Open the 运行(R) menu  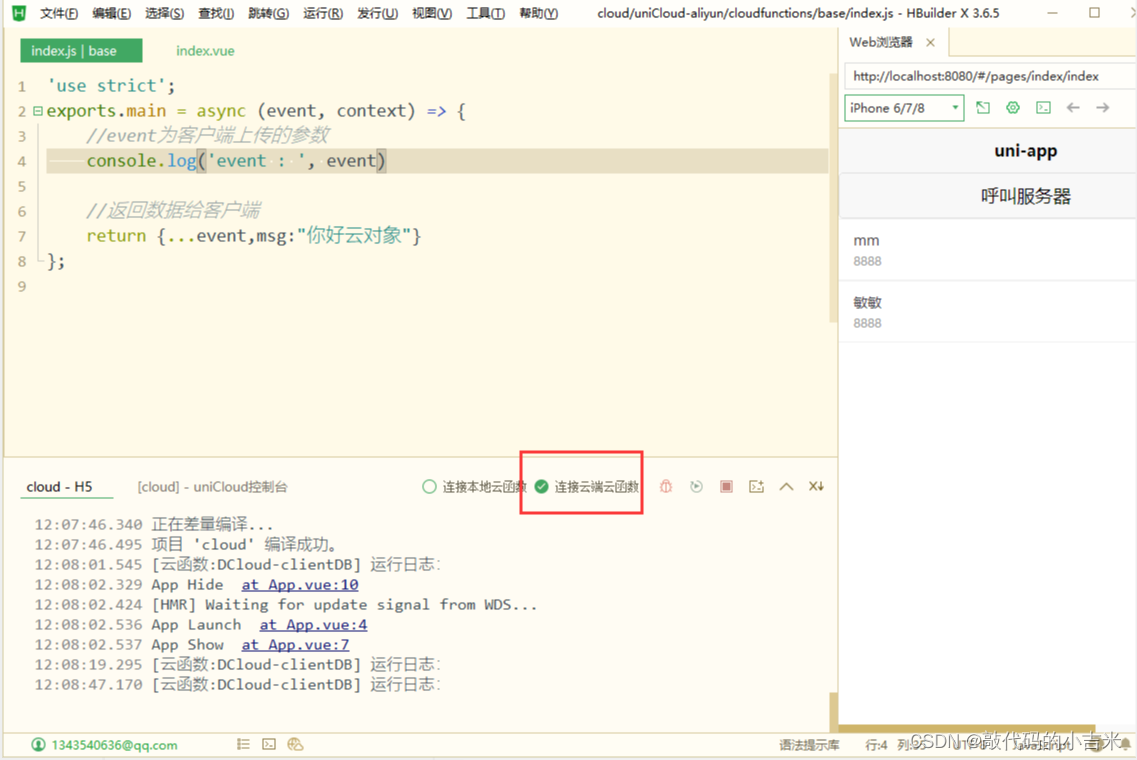coord(323,13)
